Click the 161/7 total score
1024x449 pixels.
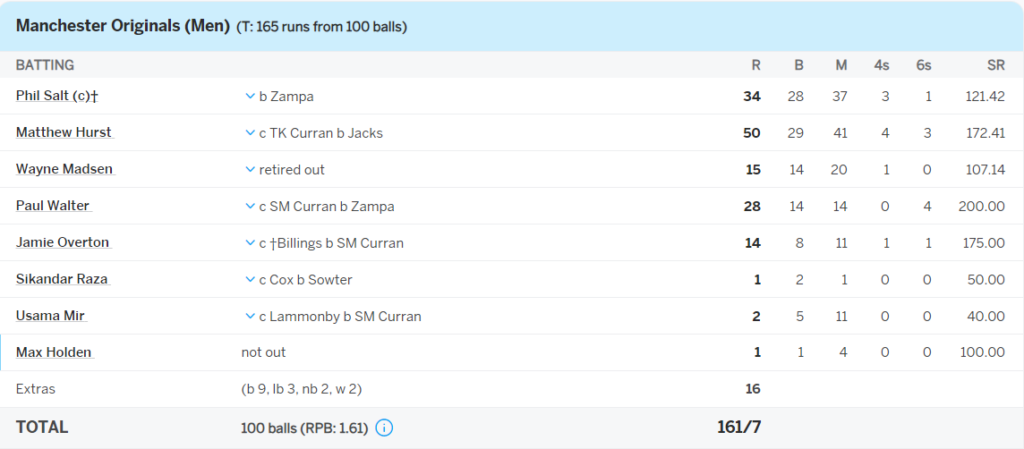[739, 427]
